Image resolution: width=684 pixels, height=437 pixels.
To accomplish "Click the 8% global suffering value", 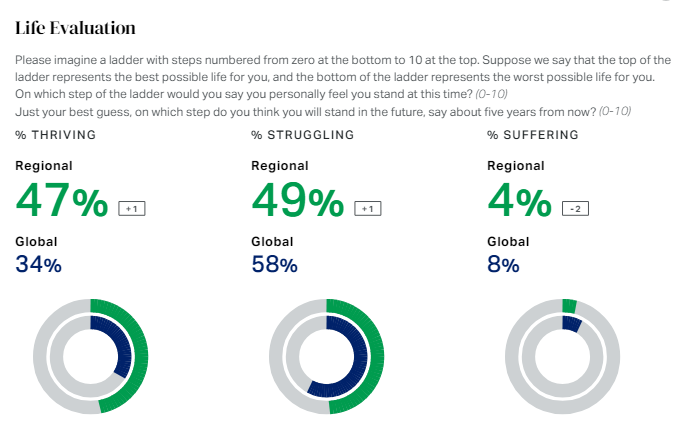I will 503,264.
